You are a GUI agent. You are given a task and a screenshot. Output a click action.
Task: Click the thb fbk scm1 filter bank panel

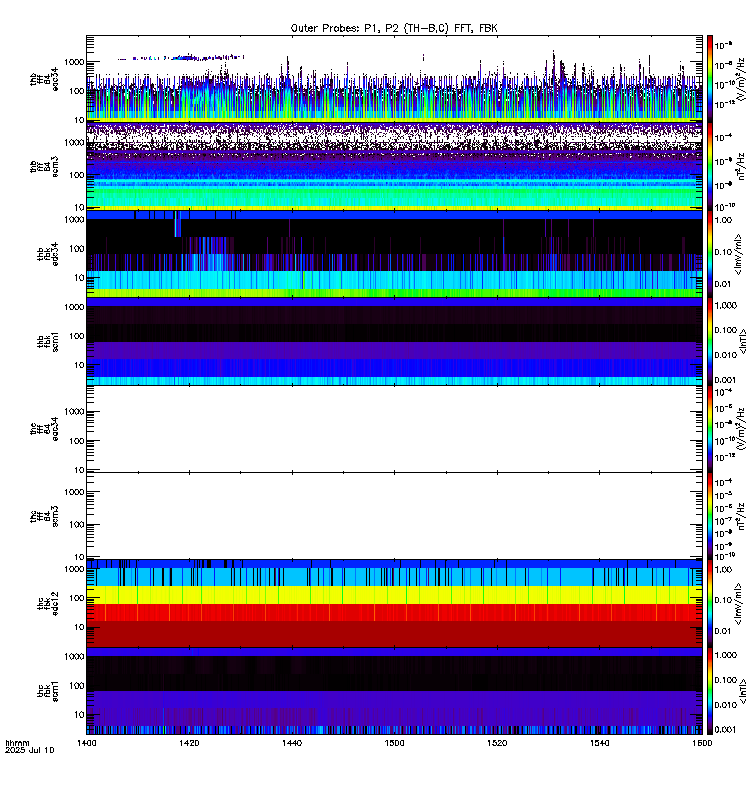pos(394,341)
